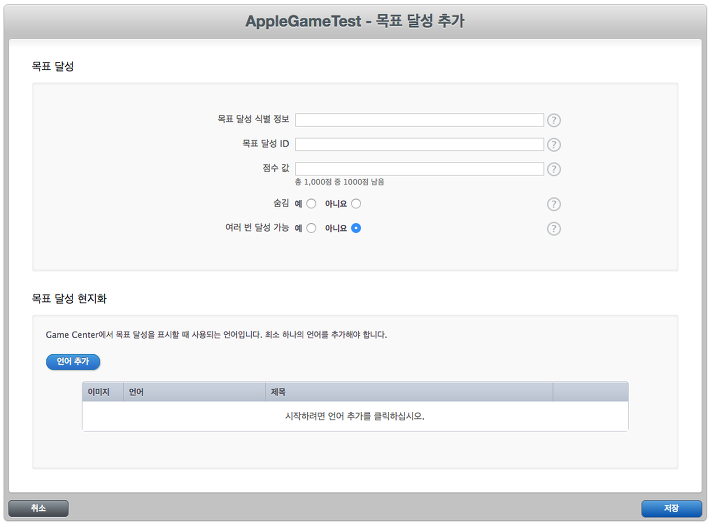Click the 목표 달성 현지화 section heading
Viewport: 710px width, 526px height.
(x=69, y=298)
